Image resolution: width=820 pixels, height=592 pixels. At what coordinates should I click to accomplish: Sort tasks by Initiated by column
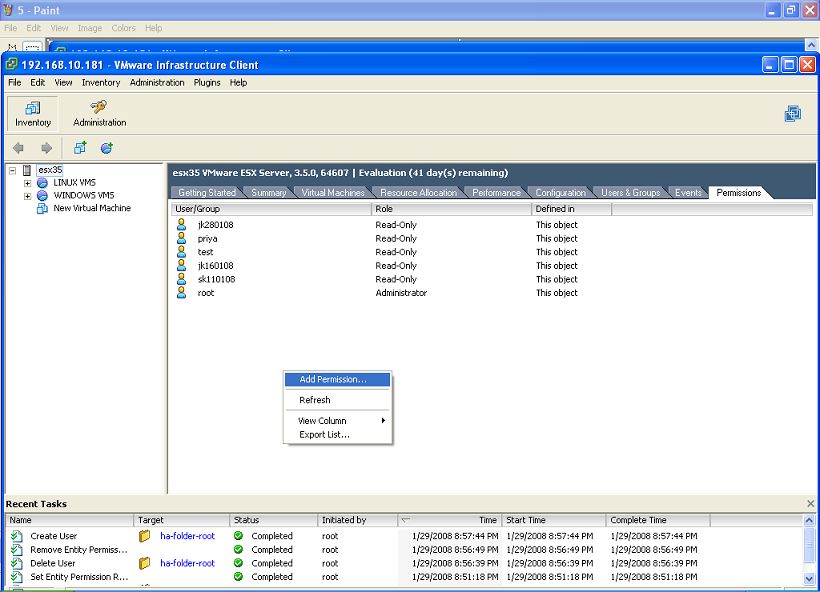tap(357, 520)
